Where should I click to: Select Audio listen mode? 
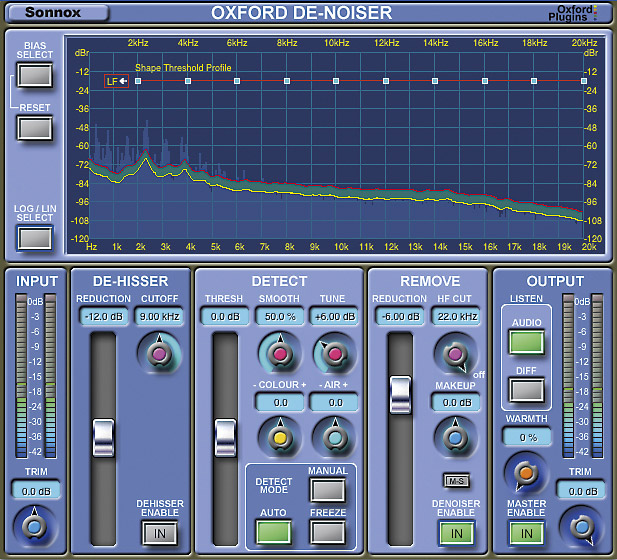click(526, 342)
